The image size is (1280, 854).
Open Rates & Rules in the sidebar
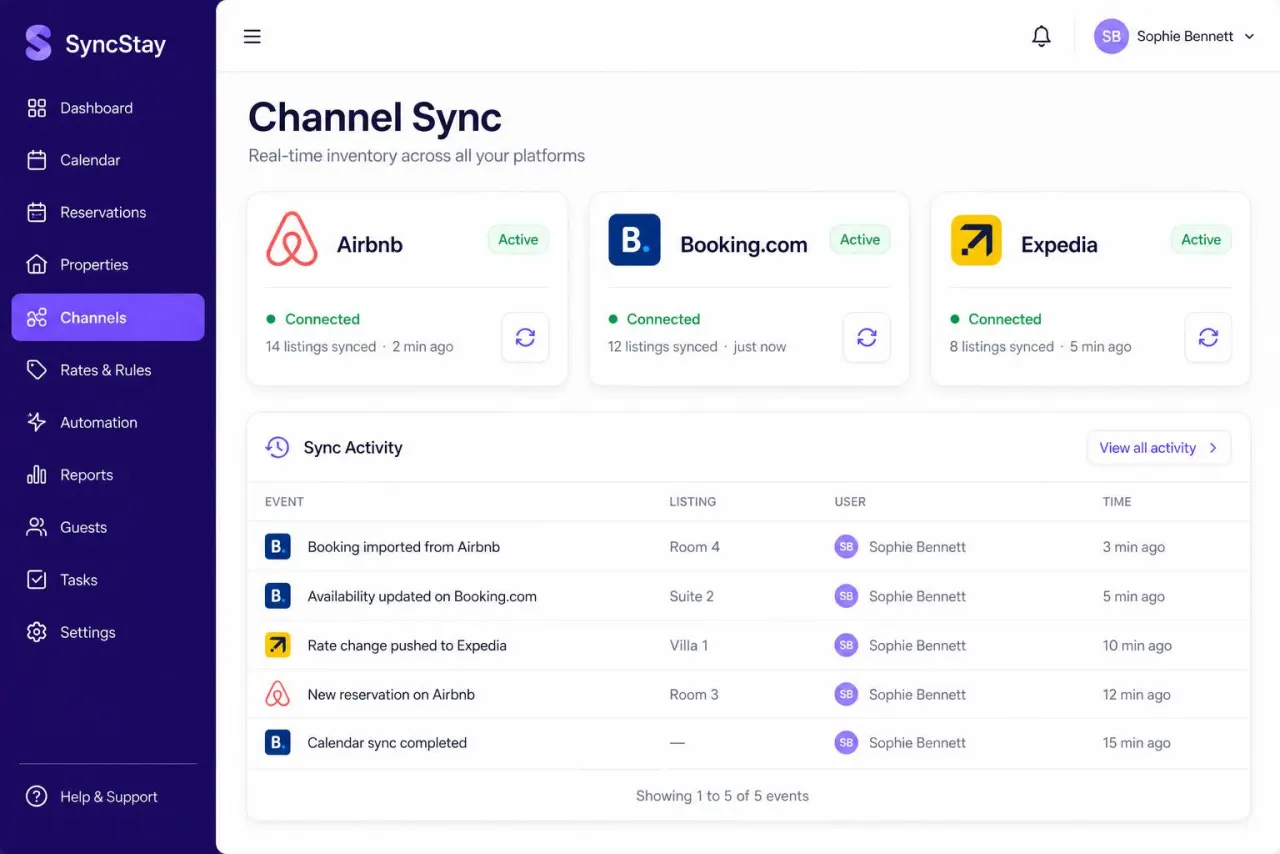pyautogui.click(x=108, y=370)
